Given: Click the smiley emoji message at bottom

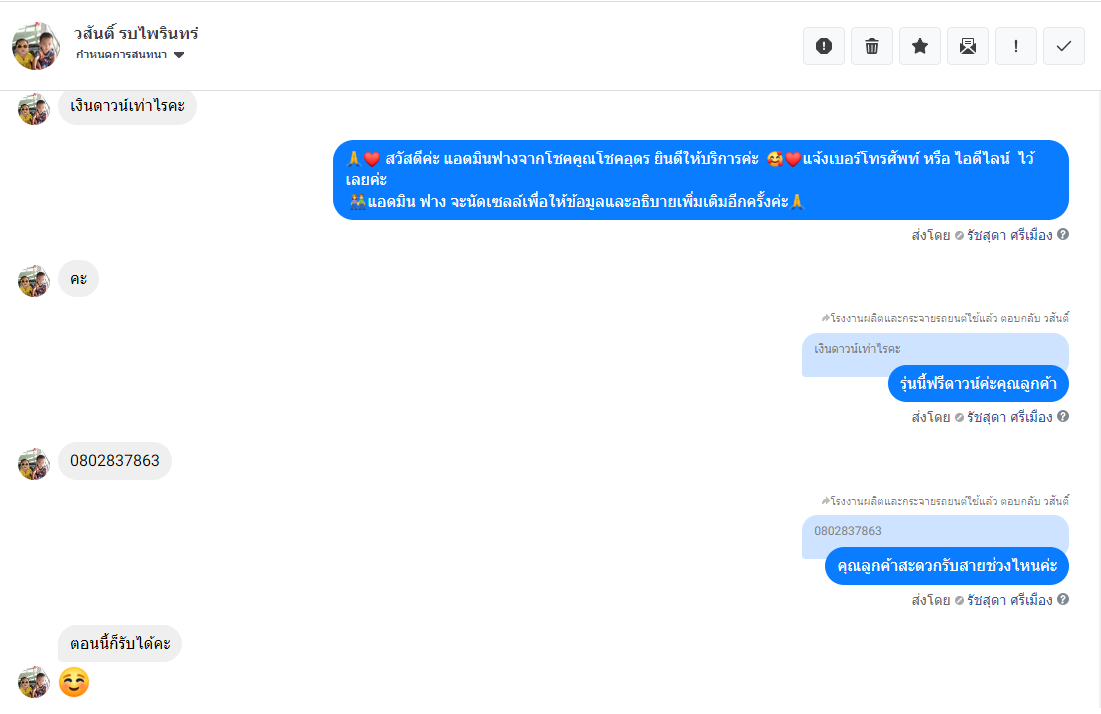Looking at the screenshot, I should pos(74,682).
